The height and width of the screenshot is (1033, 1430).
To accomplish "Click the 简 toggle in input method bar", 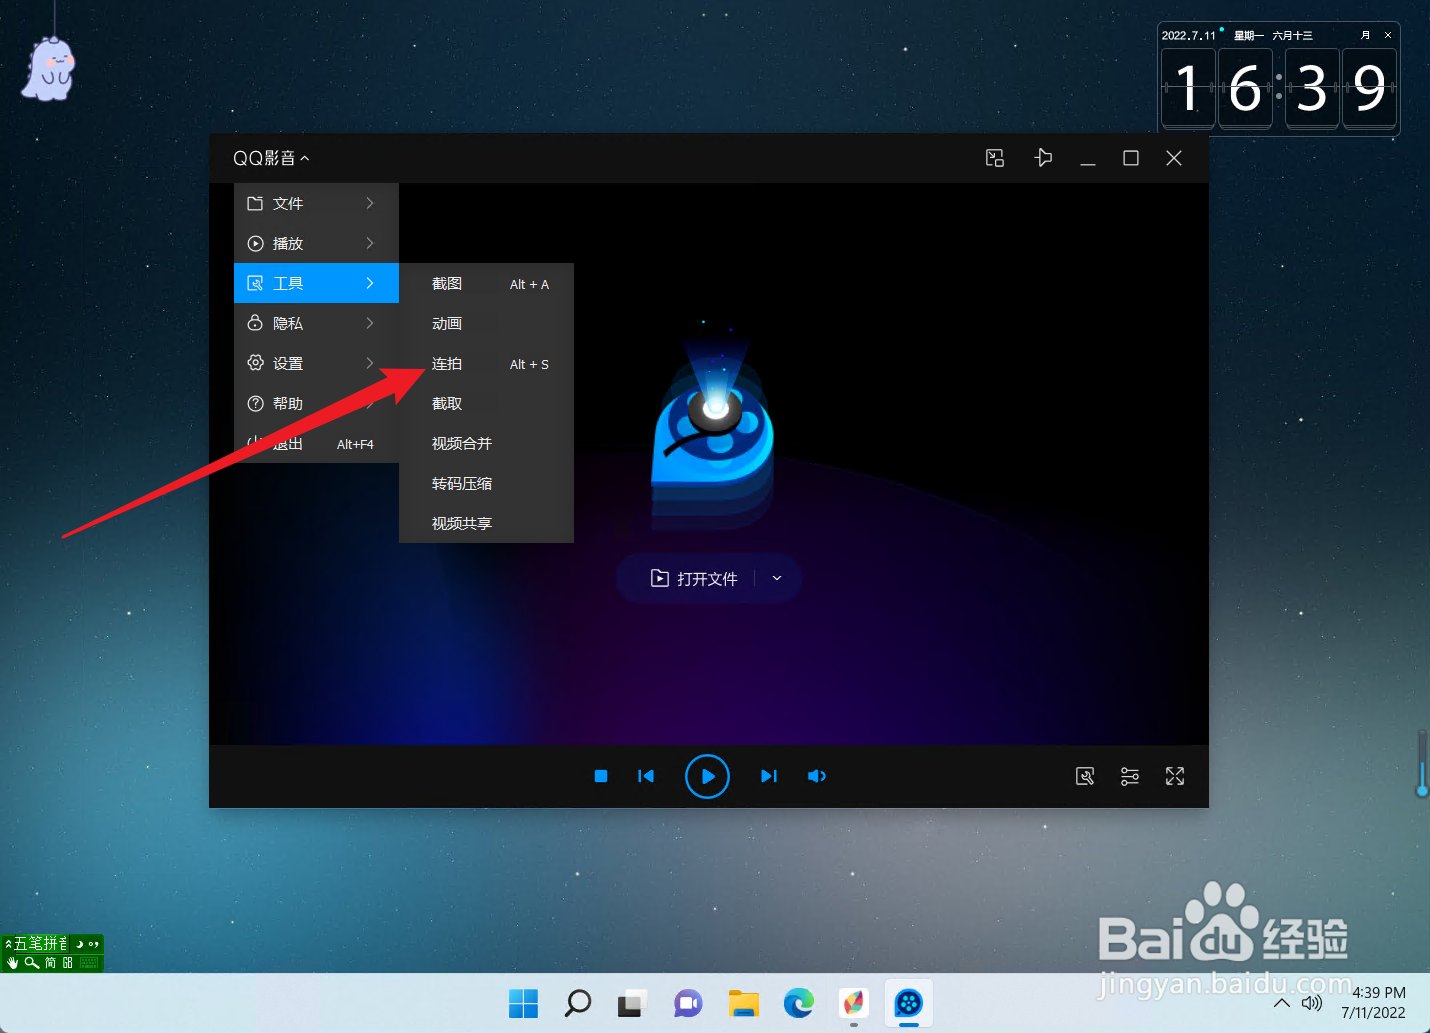I will click(x=50, y=963).
